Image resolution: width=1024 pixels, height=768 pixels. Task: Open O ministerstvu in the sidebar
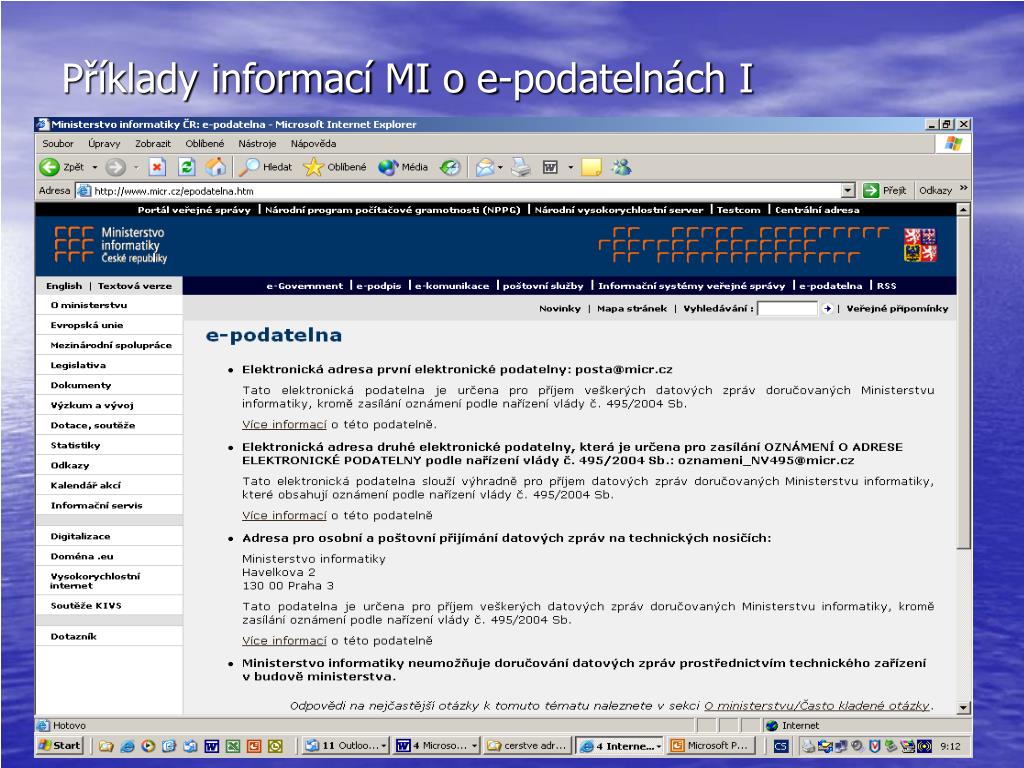(x=89, y=305)
